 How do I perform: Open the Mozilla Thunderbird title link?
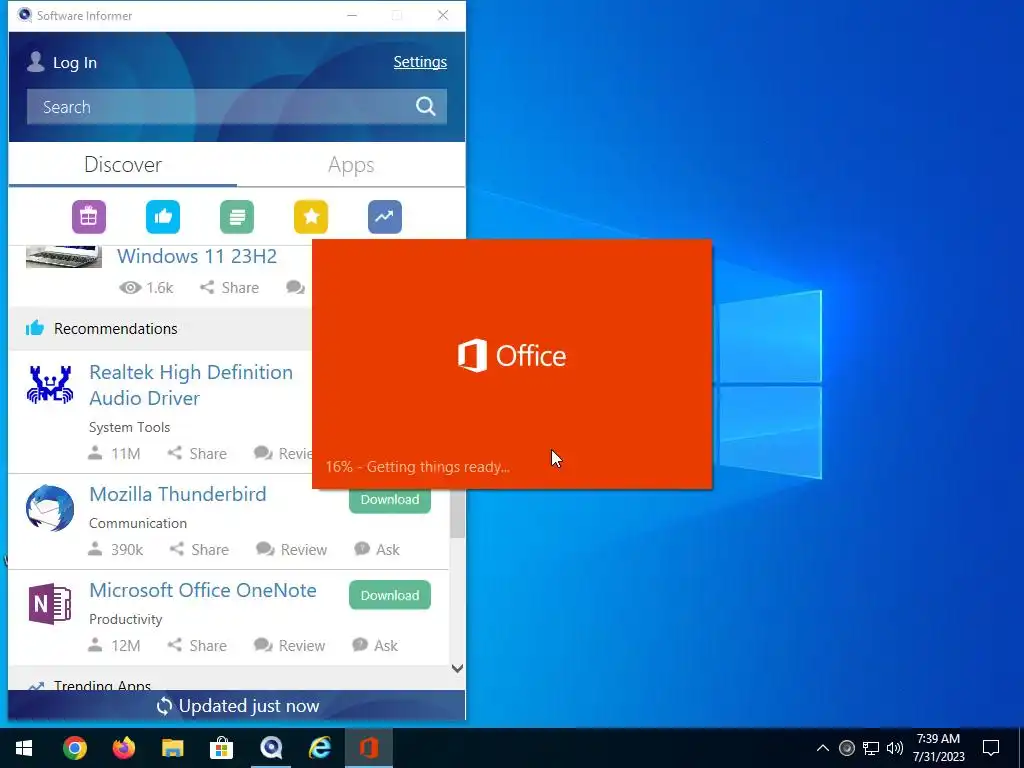(178, 494)
